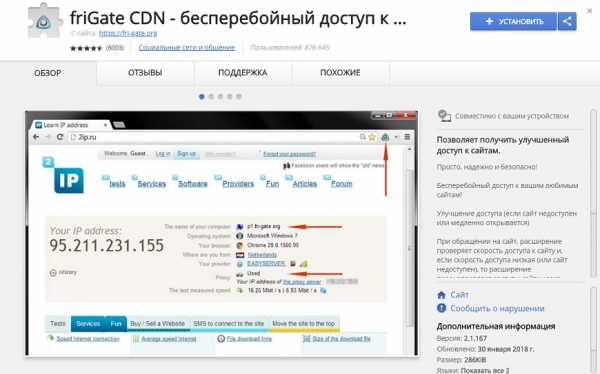Click the report-abuse icon beside Сообщить о нарушении
The height and width of the screenshot is (374, 600).
pyautogui.click(x=441, y=308)
